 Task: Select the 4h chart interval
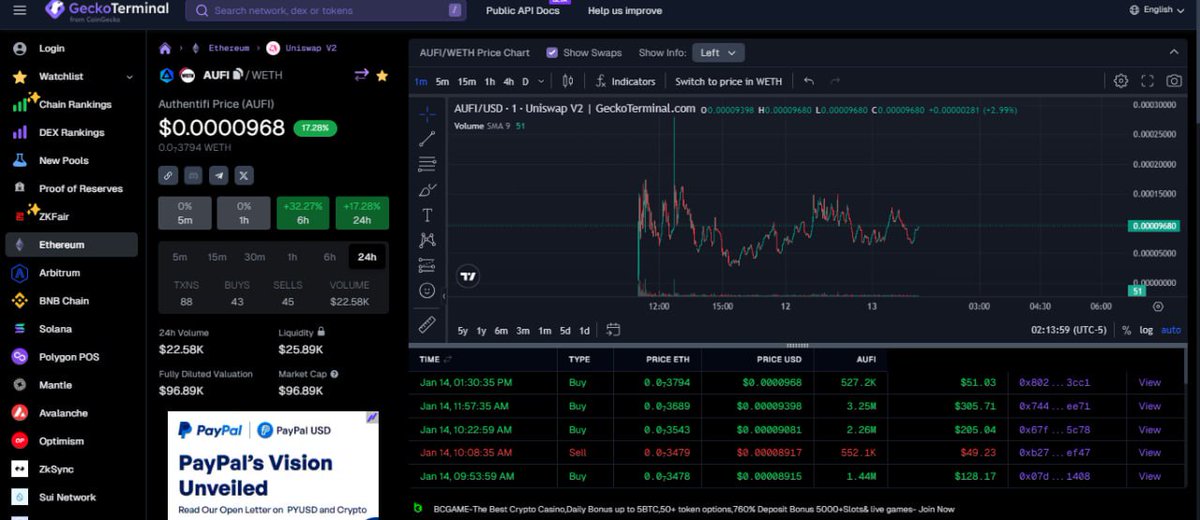[509, 81]
